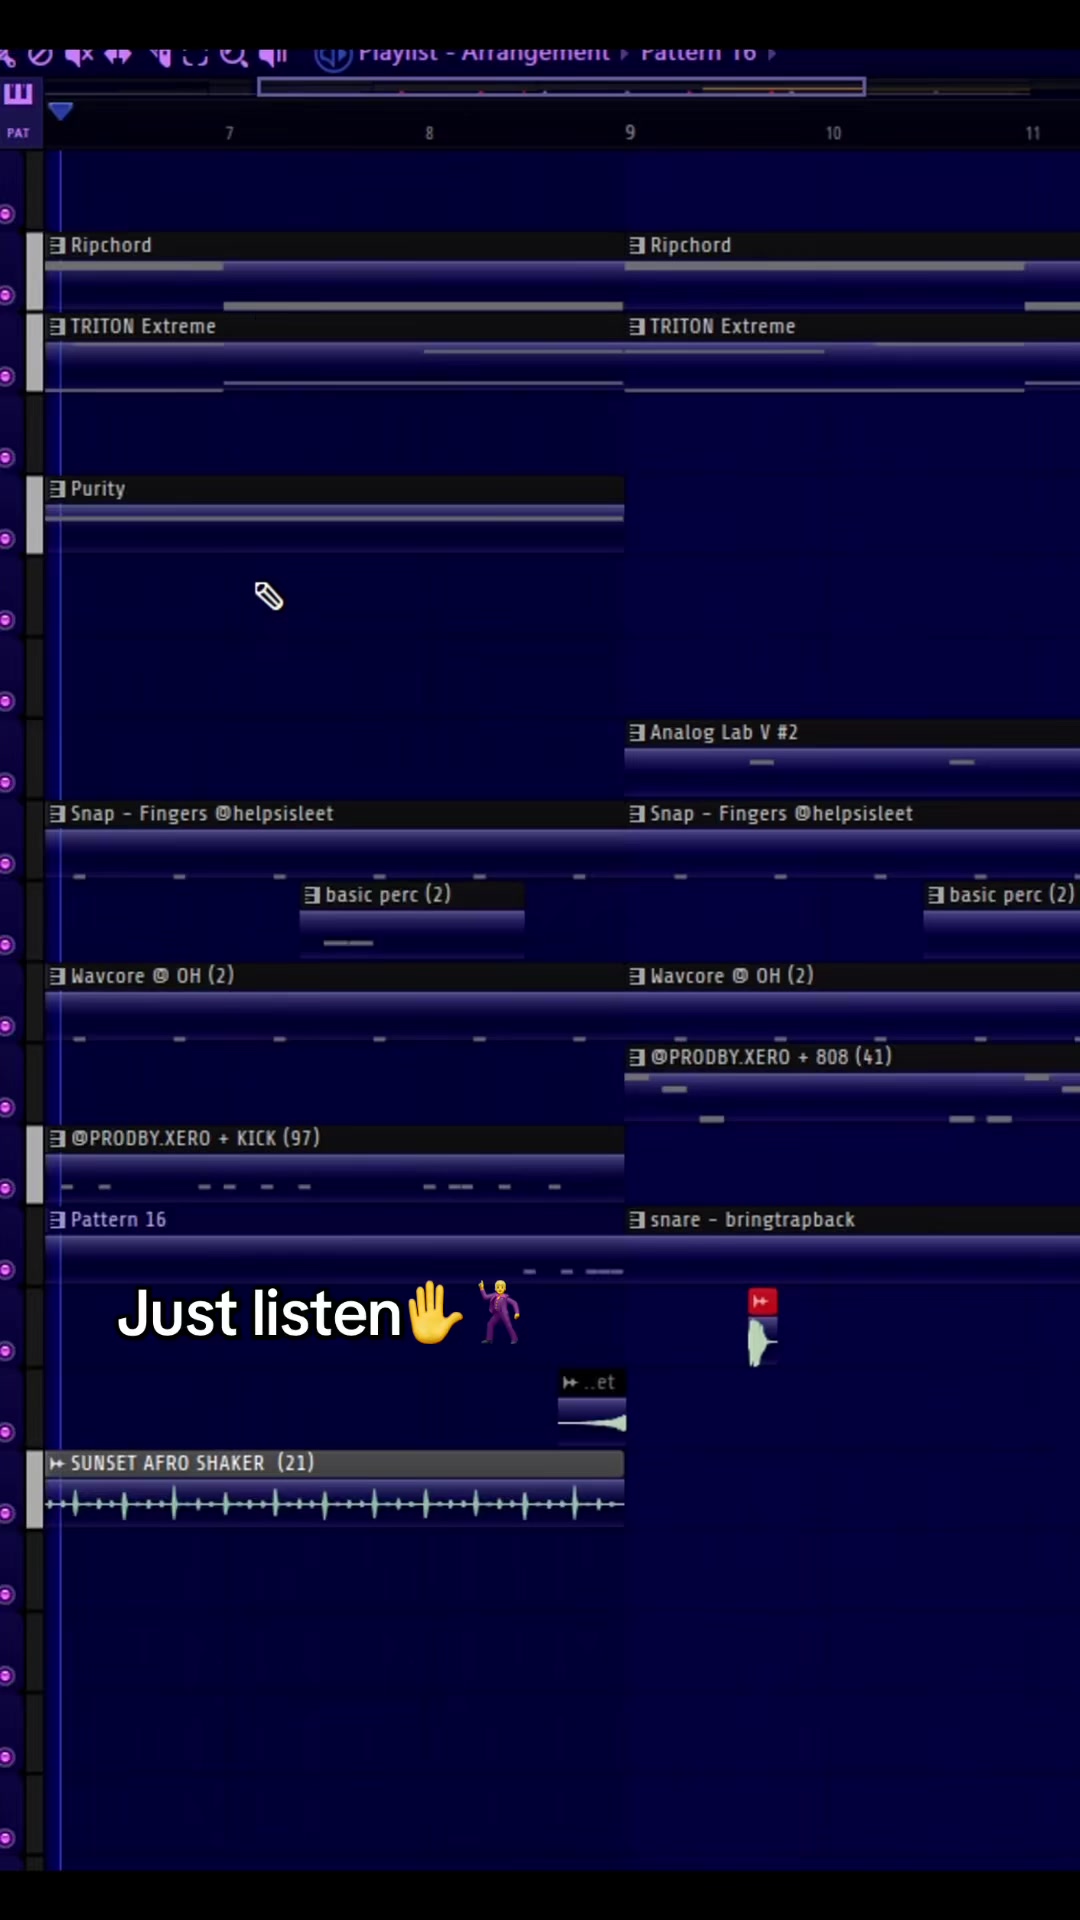1080x1920 pixels.
Task: Select the @PRODBY.XERO + KICK (97) clip title
Action: coord(195,1138)
